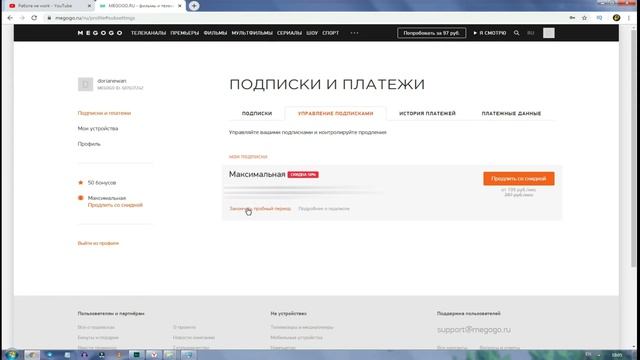
Task: Click Закончить пробный период link
Action: pyautogui.click(x=260, y=209)
